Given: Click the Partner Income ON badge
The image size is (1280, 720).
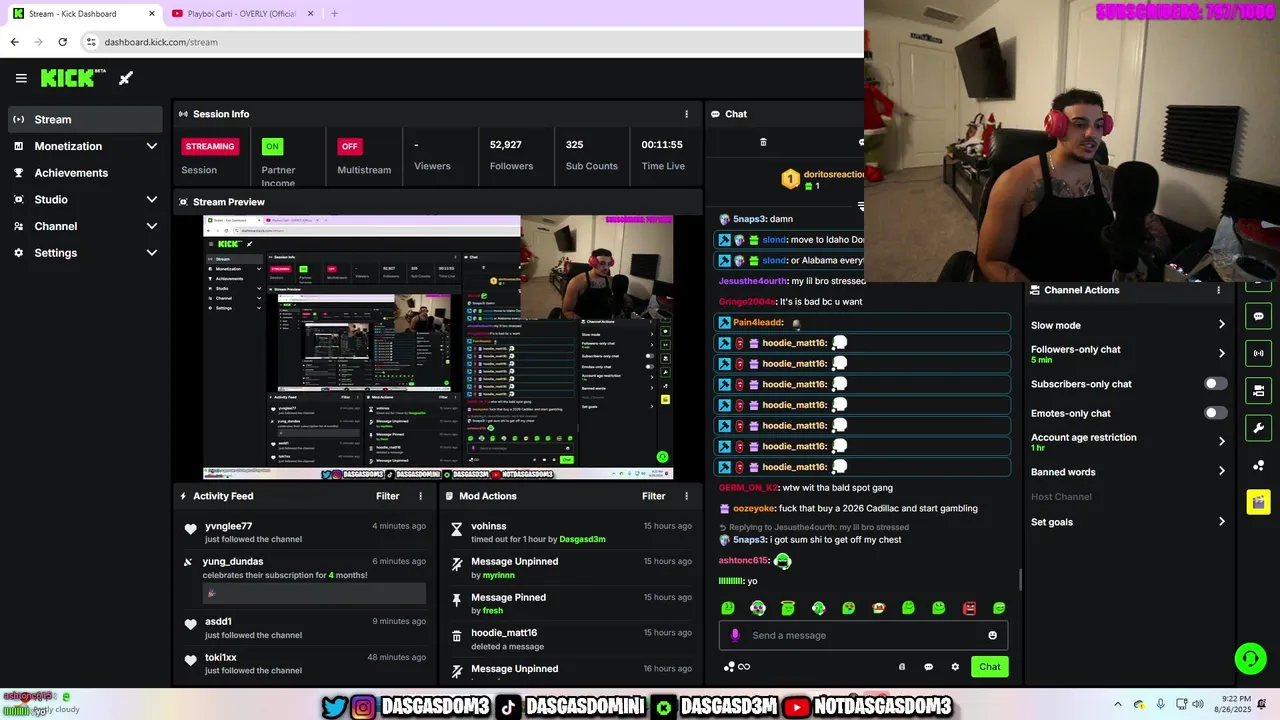Looking at the screenshot, I should click(x=271, y=146).
